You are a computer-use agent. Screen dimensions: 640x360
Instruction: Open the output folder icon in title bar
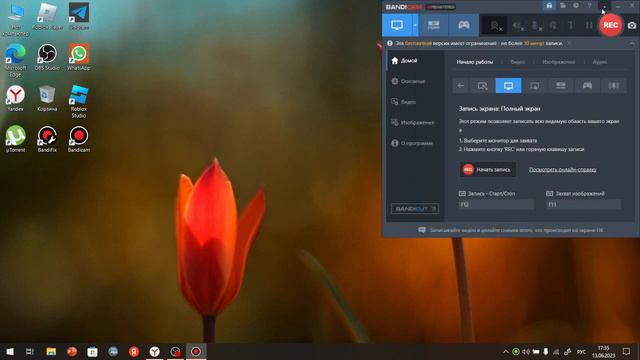pos(562,6)
